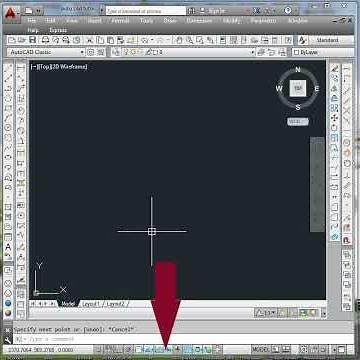Screen dimensions: 360x360
Task: Select the Move modify tool
Action: coord(334,118)
